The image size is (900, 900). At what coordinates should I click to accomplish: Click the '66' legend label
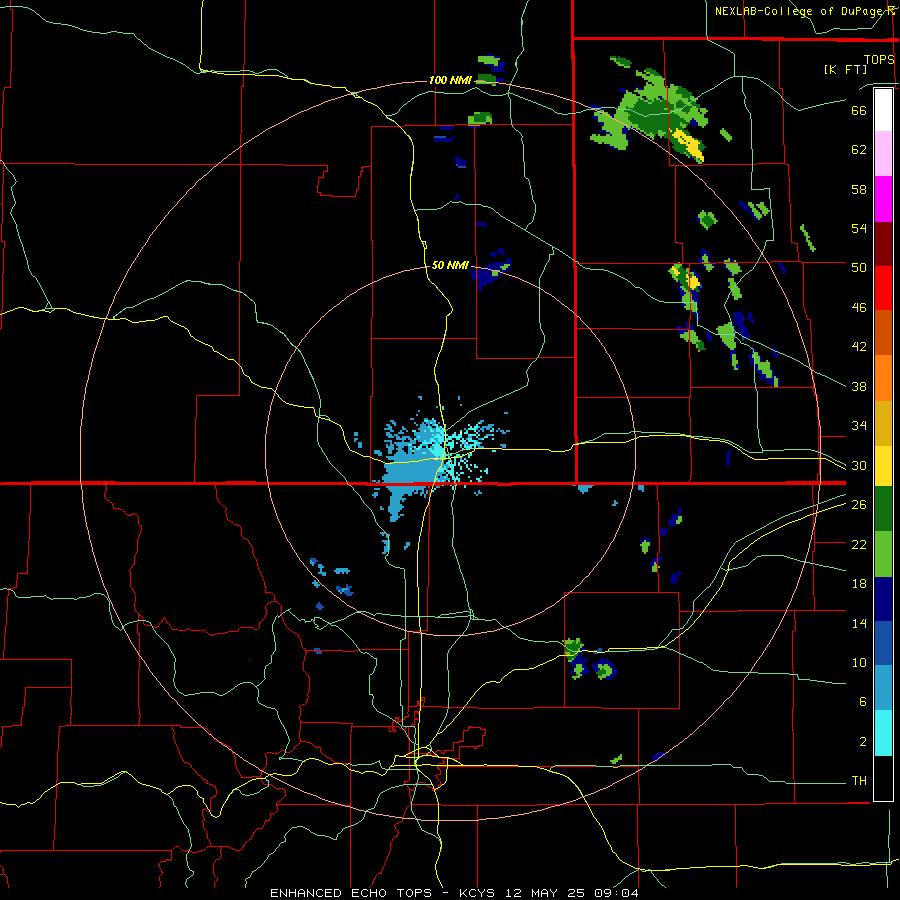point(859,110)
